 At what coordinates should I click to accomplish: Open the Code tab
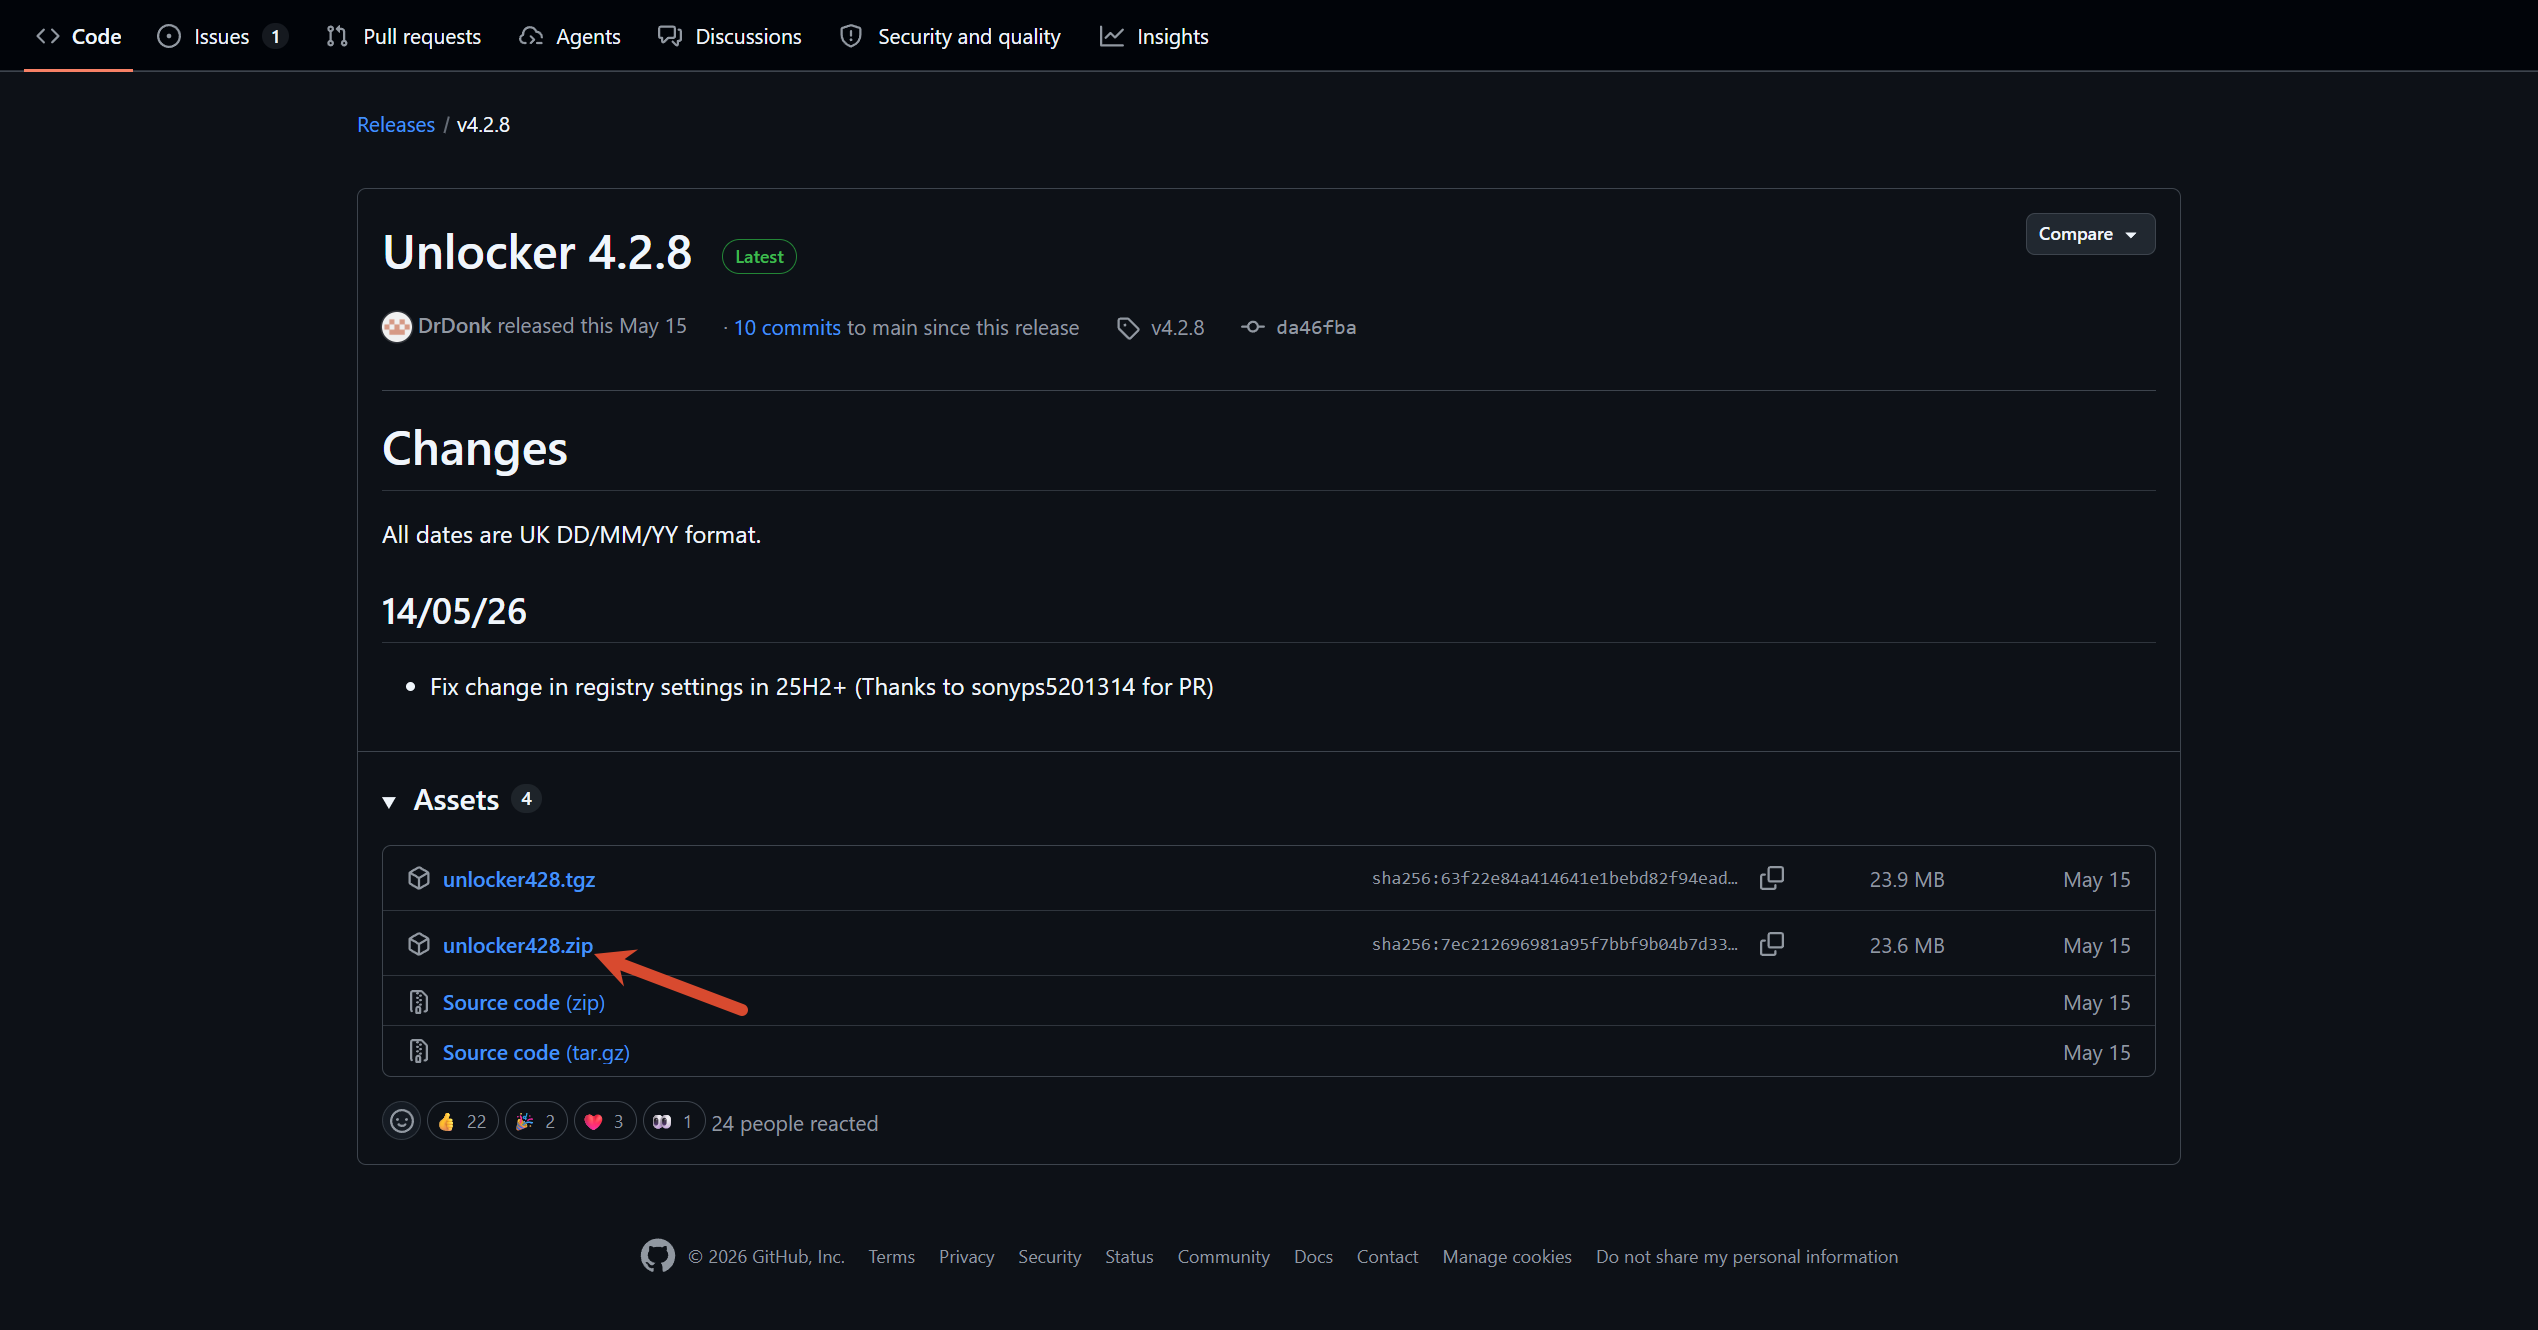78,36
